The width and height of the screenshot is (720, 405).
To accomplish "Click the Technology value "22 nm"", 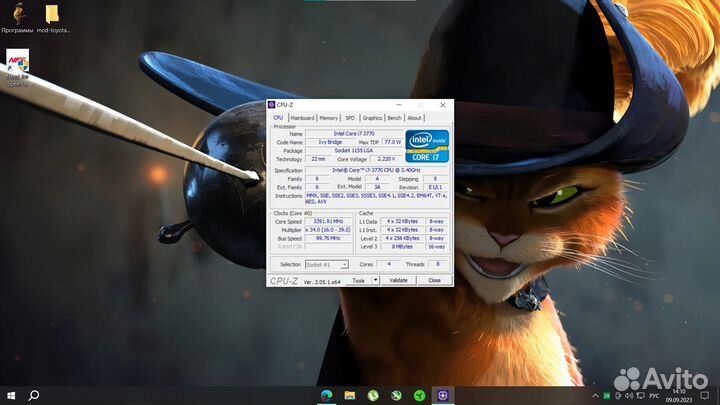I will tap(318, 159).
